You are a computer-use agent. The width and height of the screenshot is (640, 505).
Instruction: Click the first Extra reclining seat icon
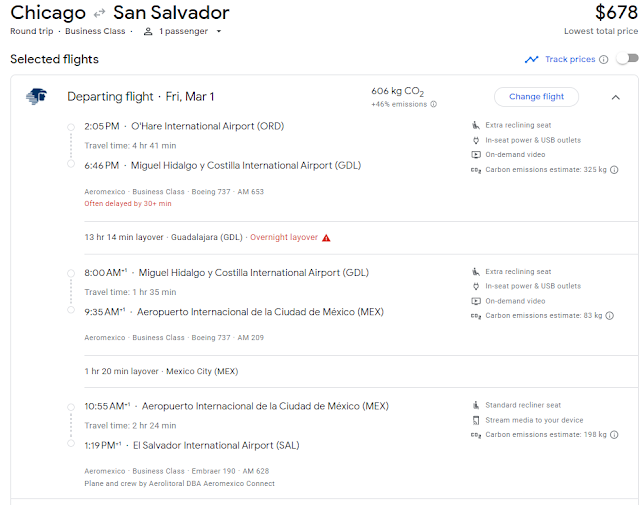pyautogui.click(x=476, y=125)
